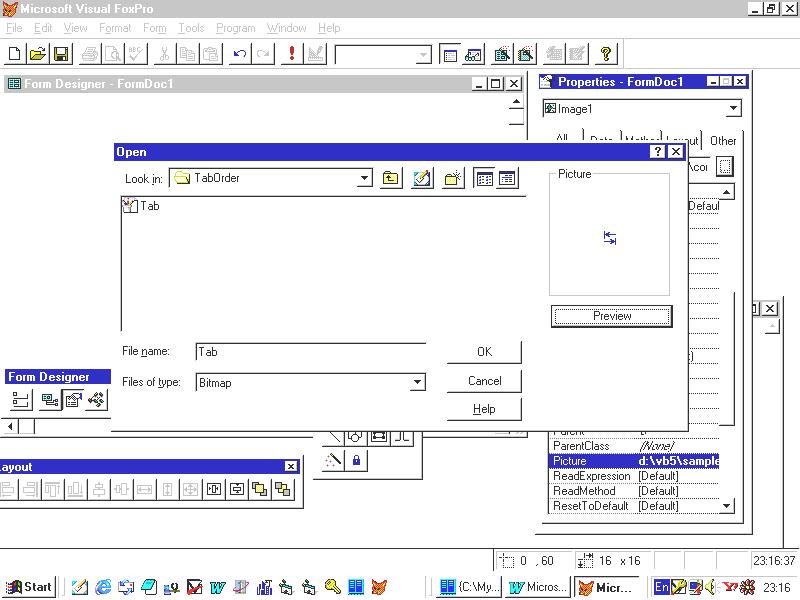Click Set Tab Order icon in Form Designer toolbar
Viewport: 800px width, 600px height.
pos(20,399)
